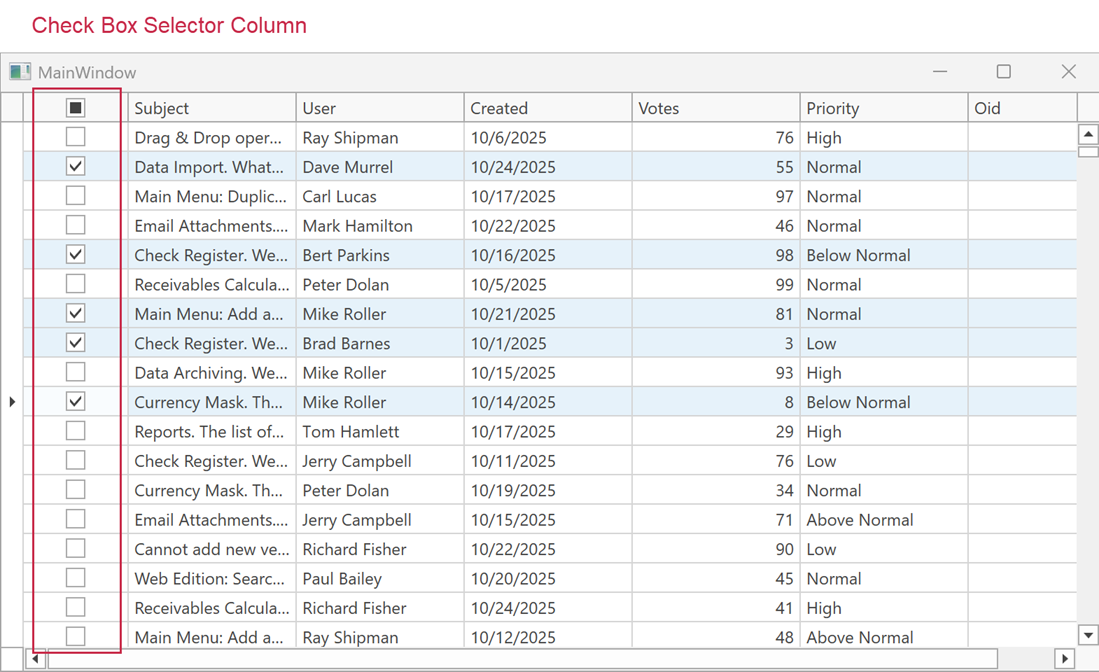Uncheck the checkbox on Bert Parkins' row
The width and height of the screenshot is (1099, 672).
[x=75, y=254]
